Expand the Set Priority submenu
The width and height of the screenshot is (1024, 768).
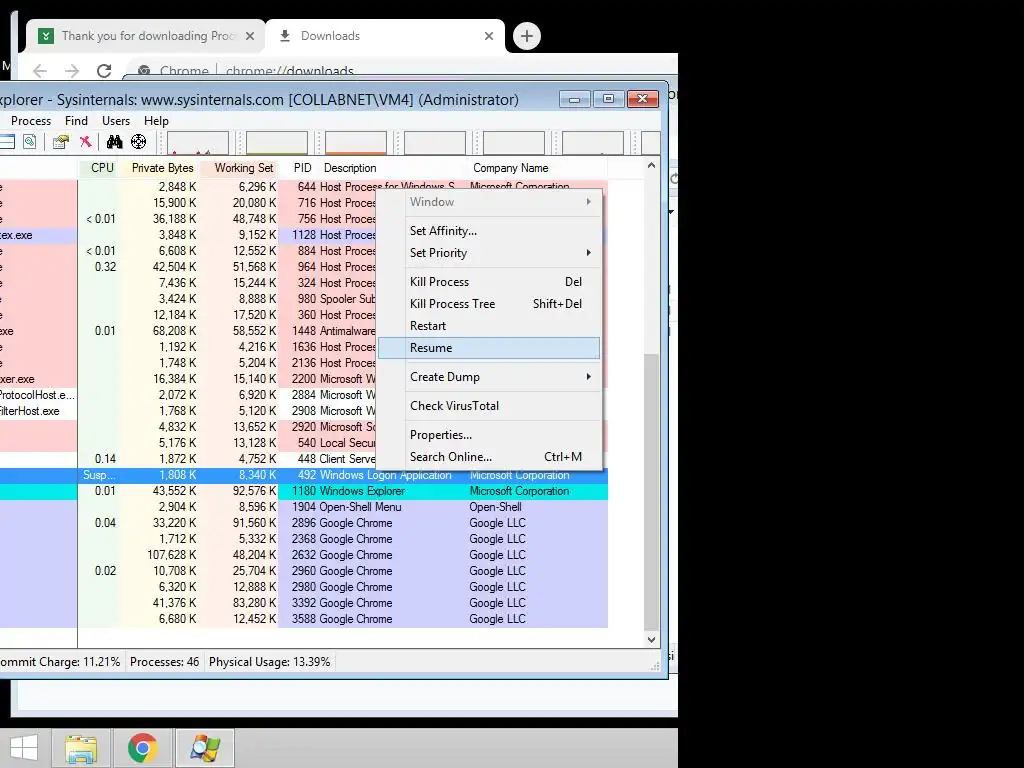[x=489, y=253]
